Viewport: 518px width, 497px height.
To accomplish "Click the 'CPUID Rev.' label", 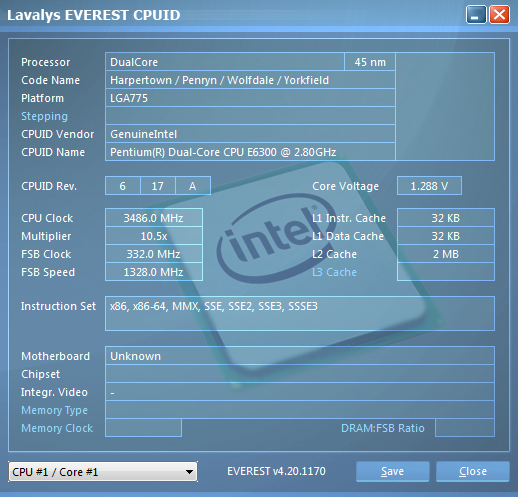I will point(49,186).
